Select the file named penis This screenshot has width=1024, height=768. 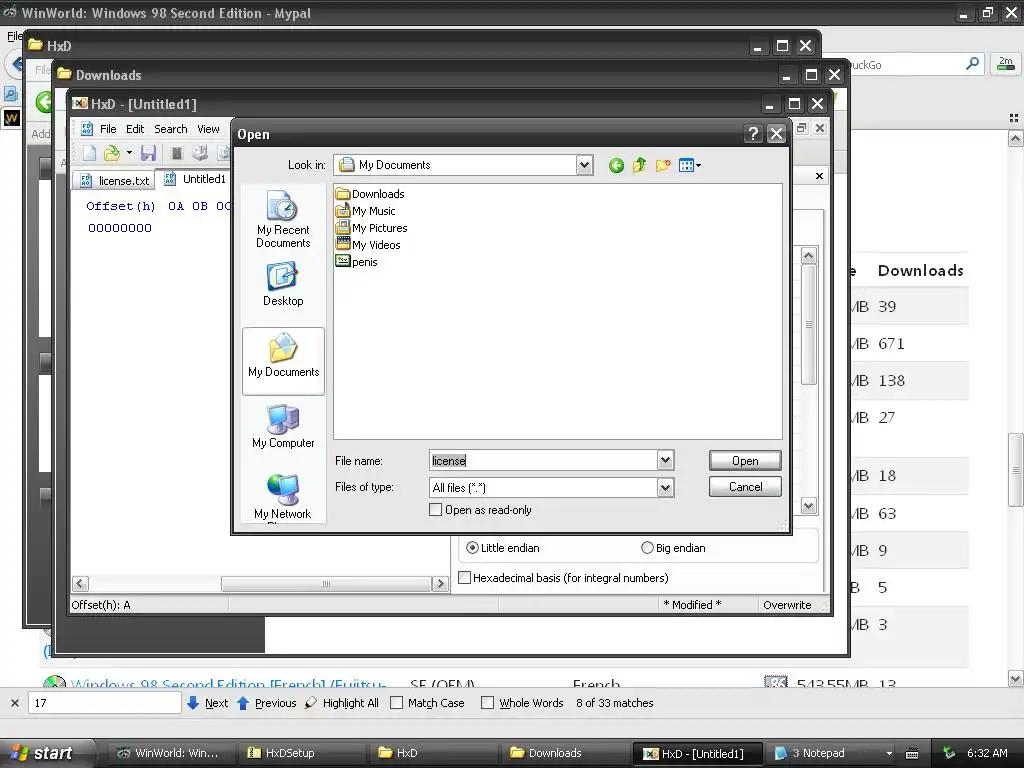[357, 262]
